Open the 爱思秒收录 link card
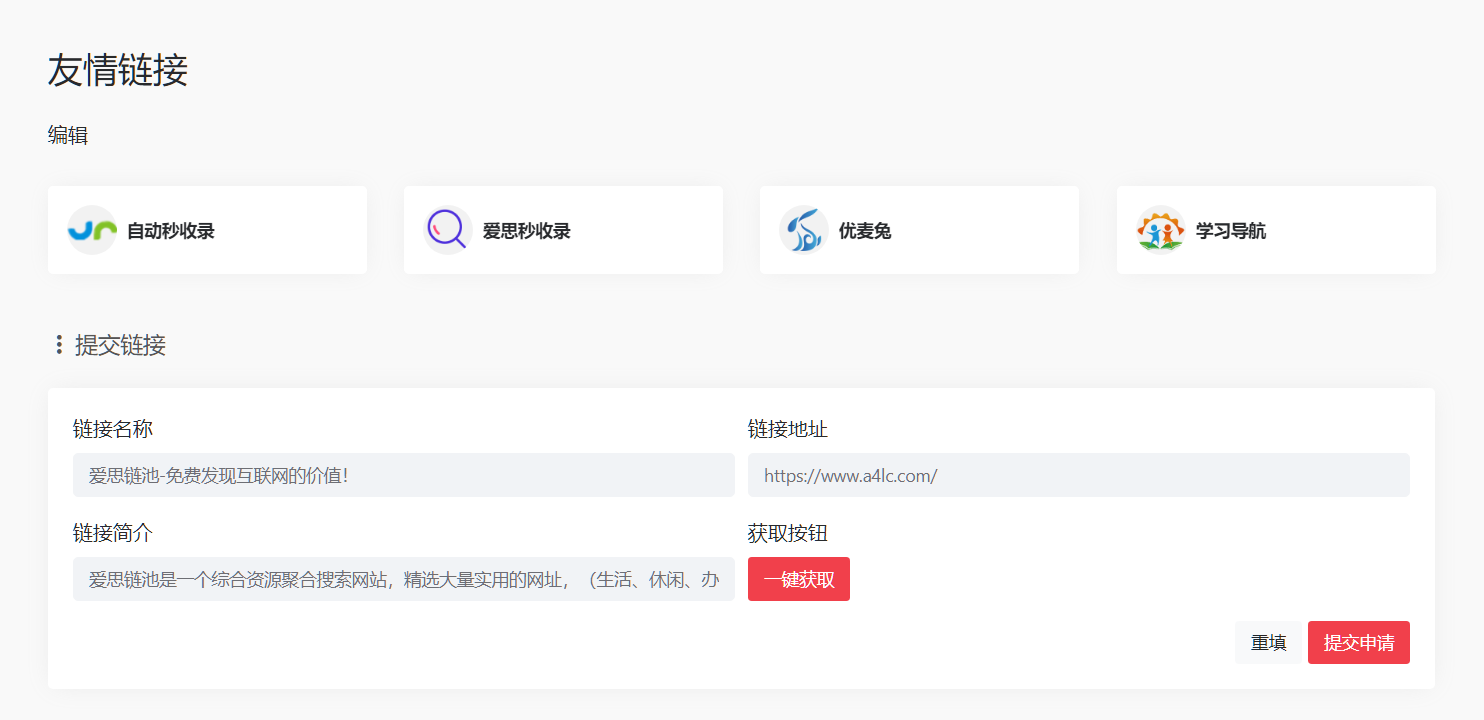Viewport: 1484px width, 720px height. (563, 229)
